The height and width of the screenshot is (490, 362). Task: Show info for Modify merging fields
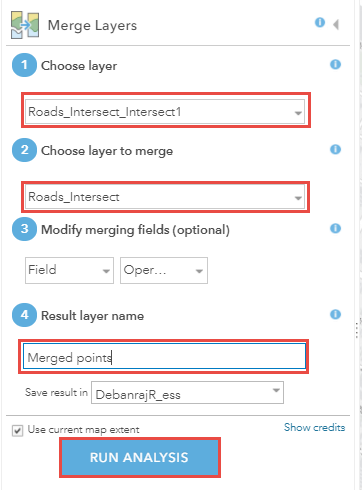335,228
